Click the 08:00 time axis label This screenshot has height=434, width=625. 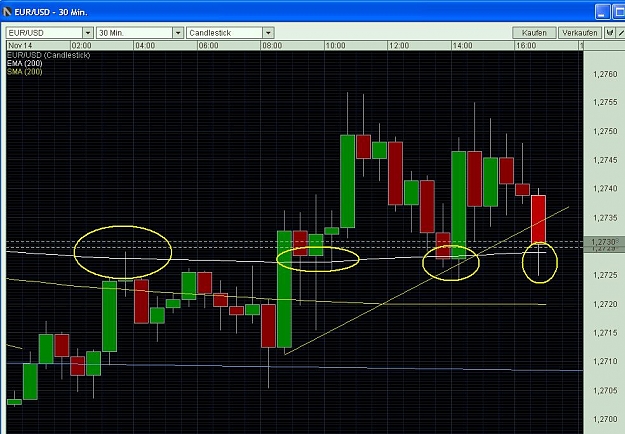tap(272, 45)
